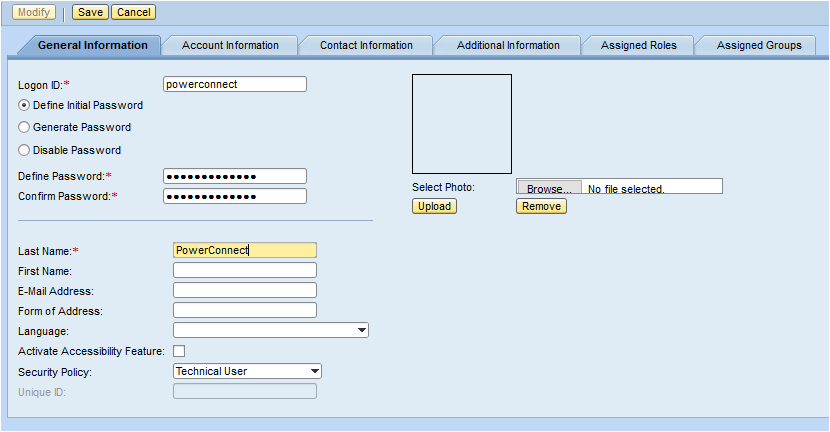
Task: Switch to Assigned Groups tab
Action: click(x=758, y=45)
